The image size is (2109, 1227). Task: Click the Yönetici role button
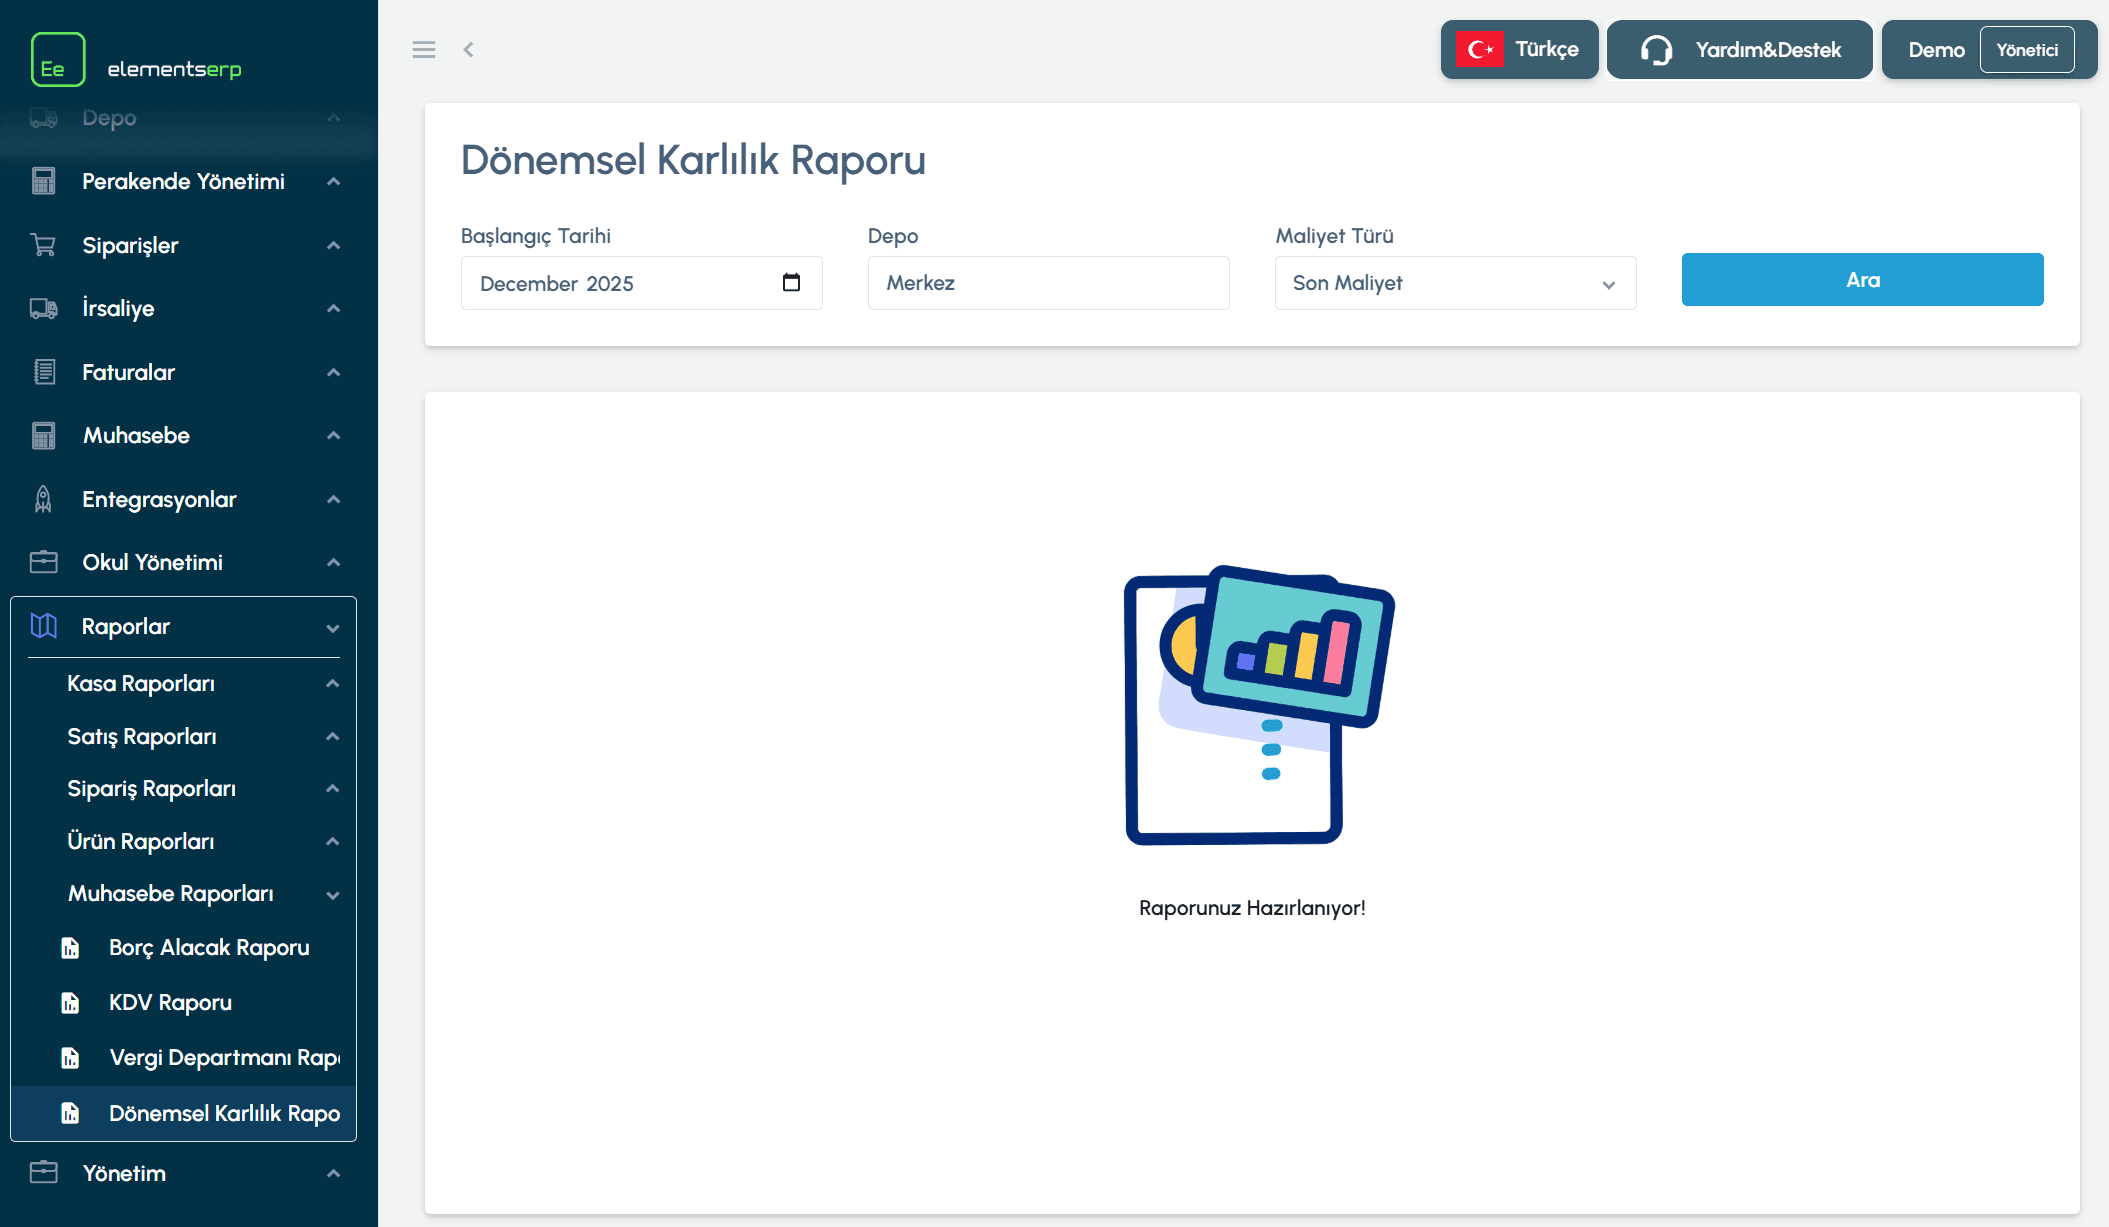(x=2027, y=50)
